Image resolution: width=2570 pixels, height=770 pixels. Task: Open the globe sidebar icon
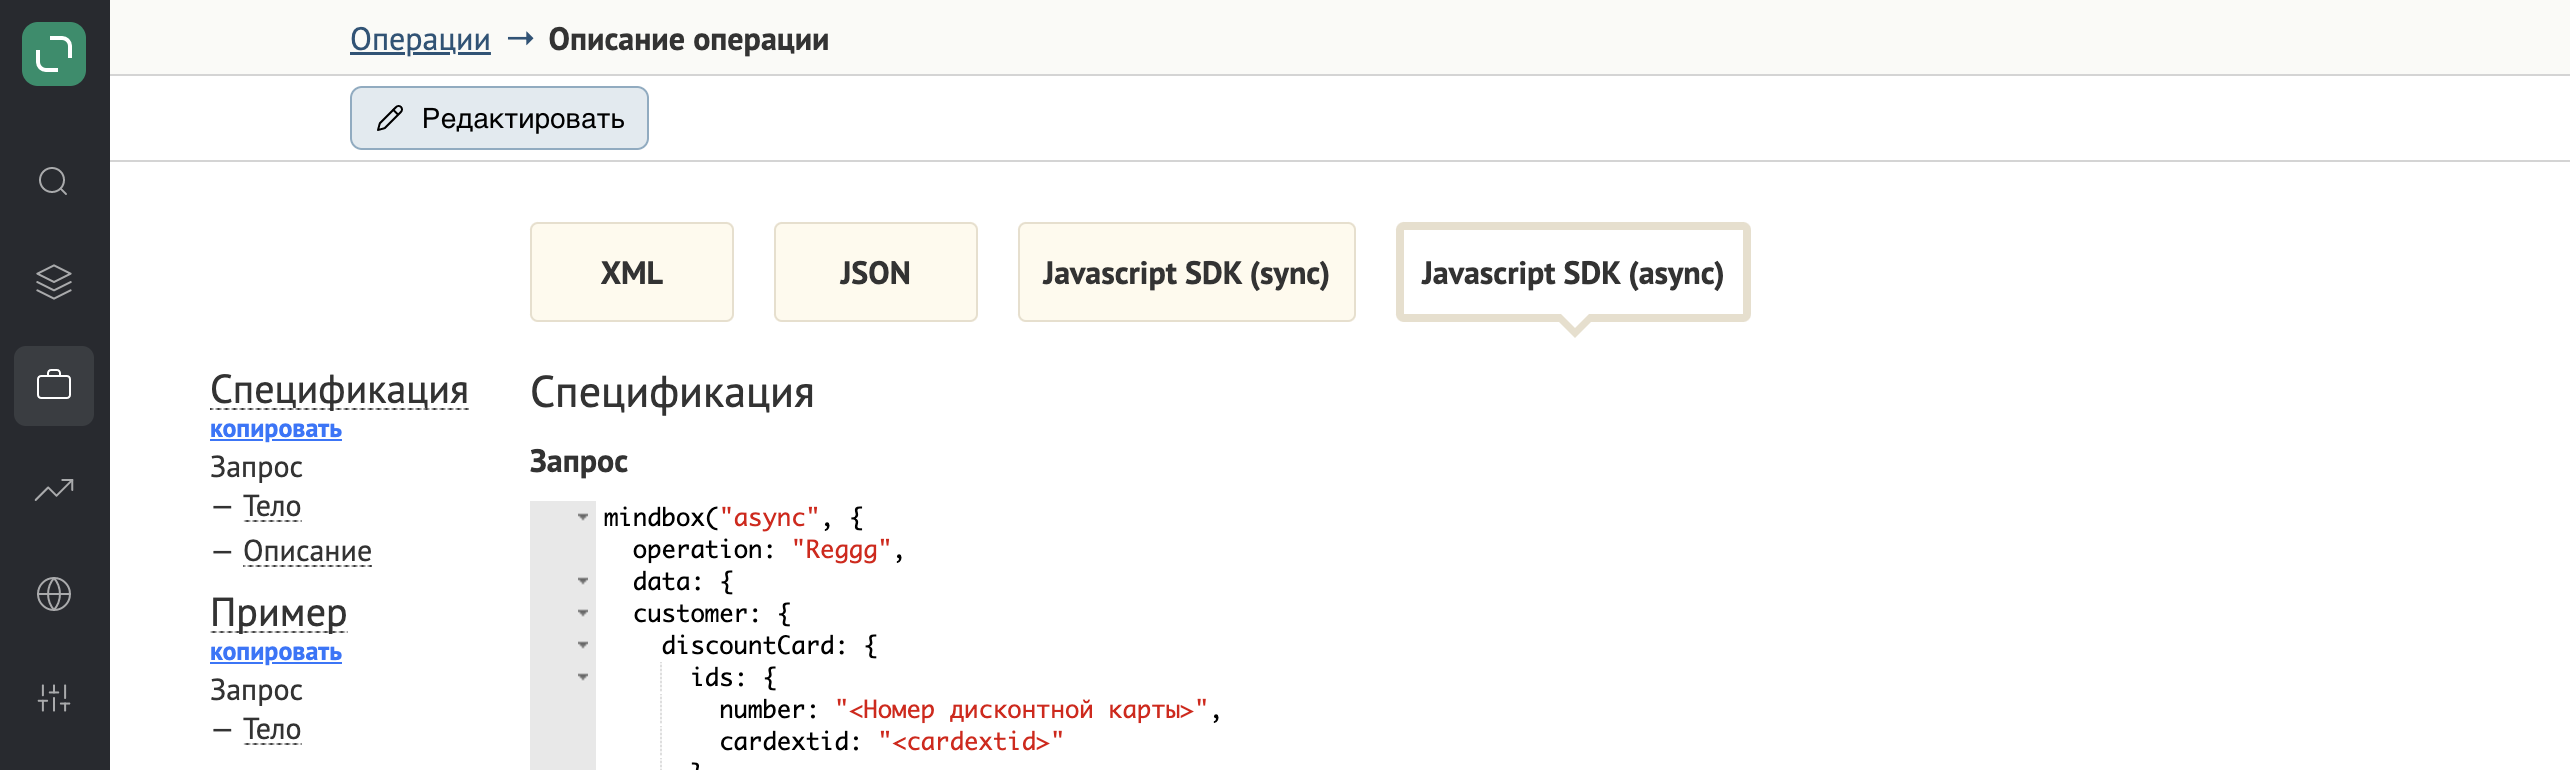pyautogui.click(x=54, y=594)
